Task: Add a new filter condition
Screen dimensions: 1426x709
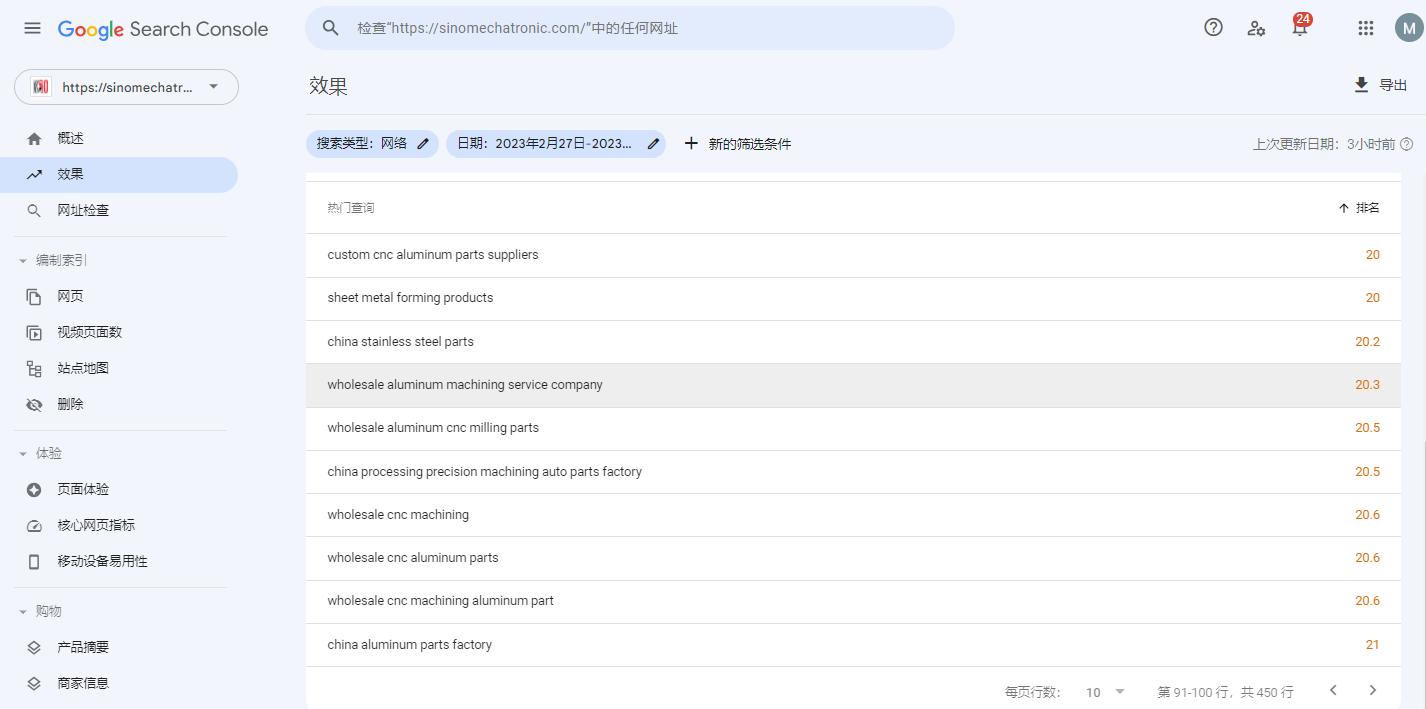Action: (x=737, y=144)
